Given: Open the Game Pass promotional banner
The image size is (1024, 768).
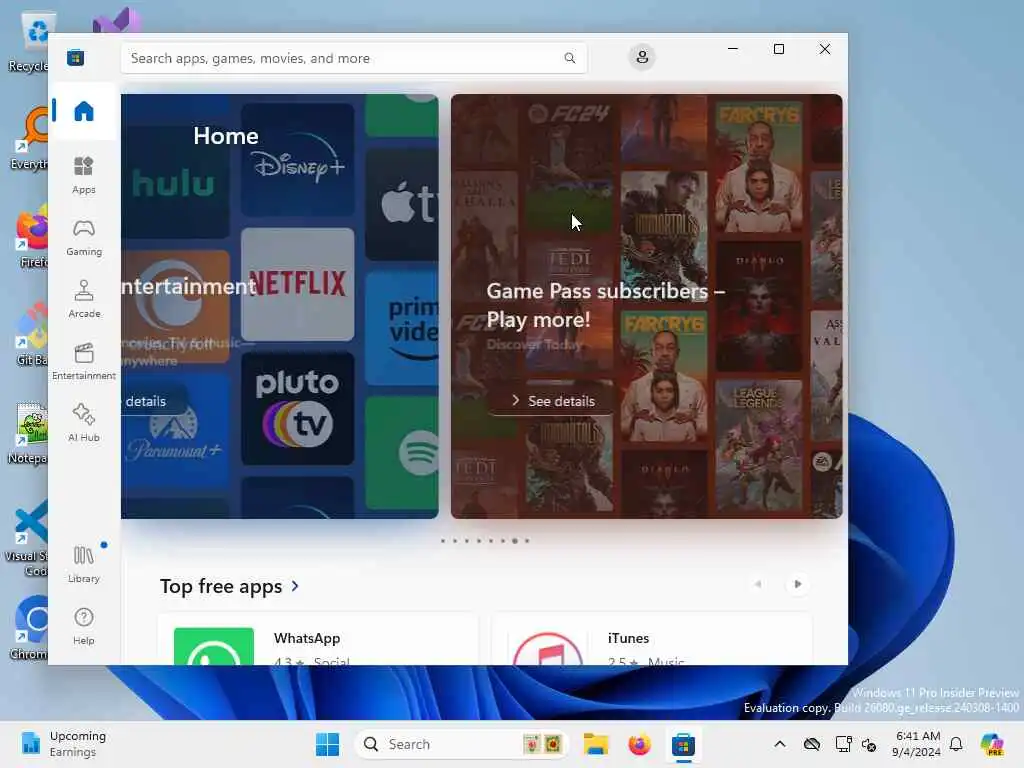Looking at the screenshot, I should (x=647, y=306).
